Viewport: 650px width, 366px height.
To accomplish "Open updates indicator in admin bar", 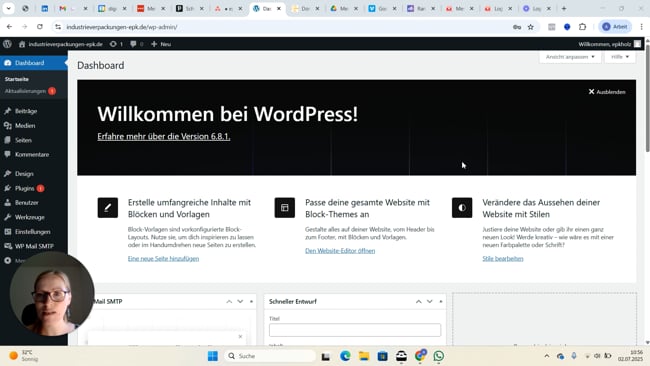I will pyautogui.click(x=116, y=44).
